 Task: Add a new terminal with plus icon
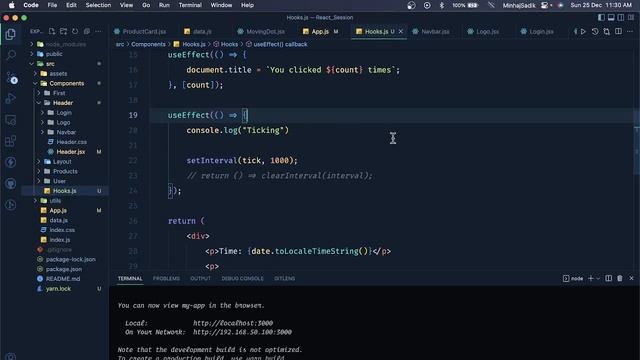(x=591, y=278)
